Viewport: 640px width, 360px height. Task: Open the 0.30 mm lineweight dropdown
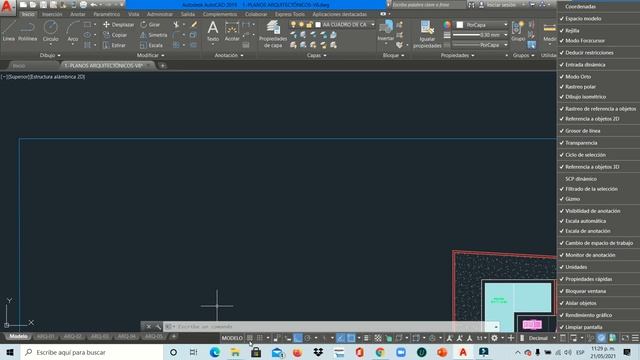[480, 35]
